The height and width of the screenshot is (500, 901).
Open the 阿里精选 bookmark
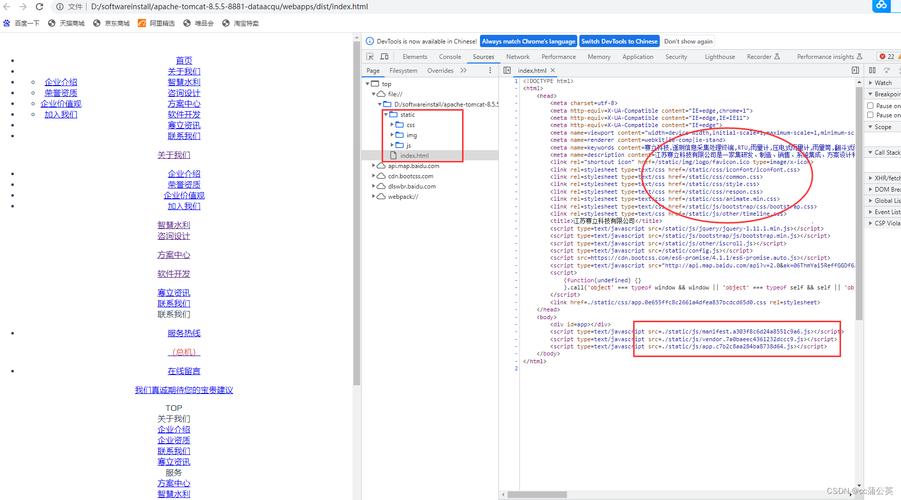156,24
